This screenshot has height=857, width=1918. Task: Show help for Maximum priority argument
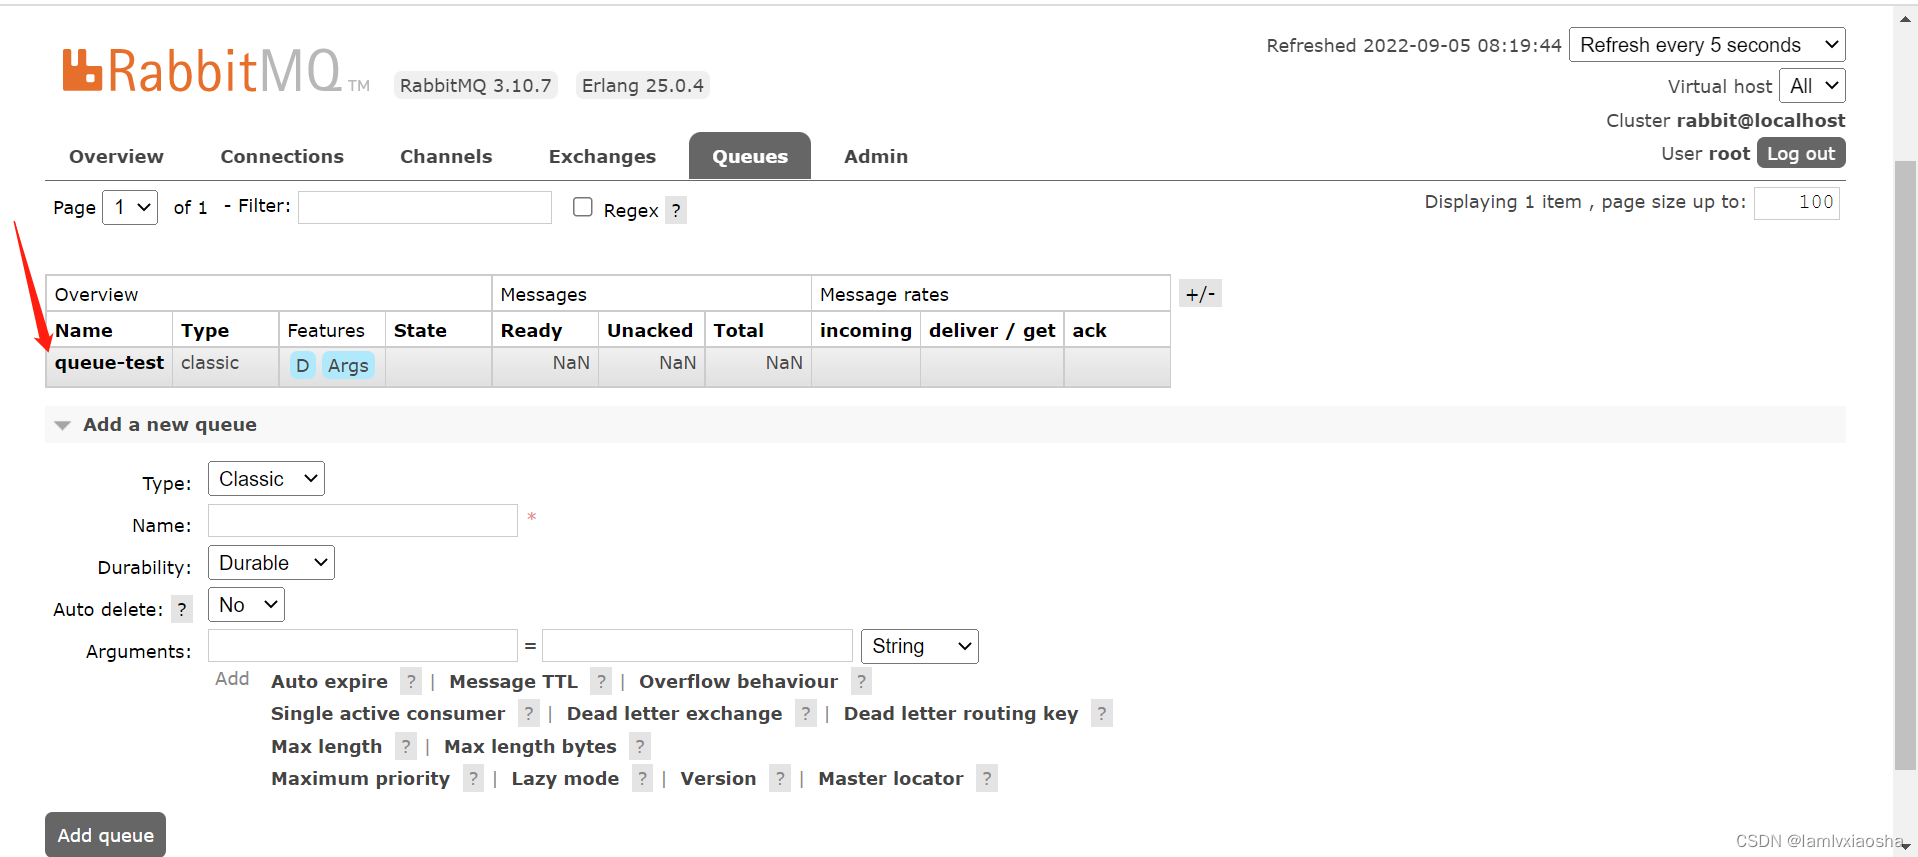[x=474, y=778]
